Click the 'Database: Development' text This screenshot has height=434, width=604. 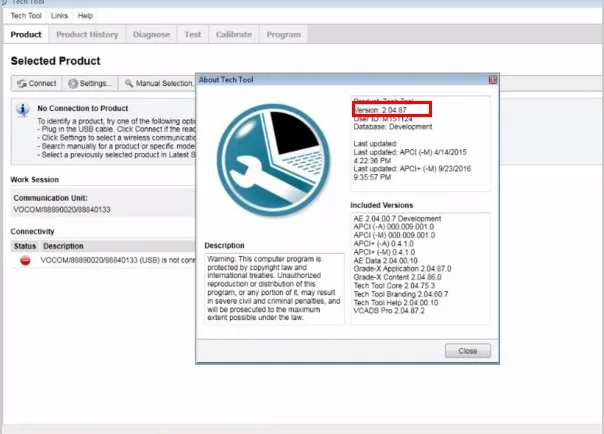[x=393, y=127]
